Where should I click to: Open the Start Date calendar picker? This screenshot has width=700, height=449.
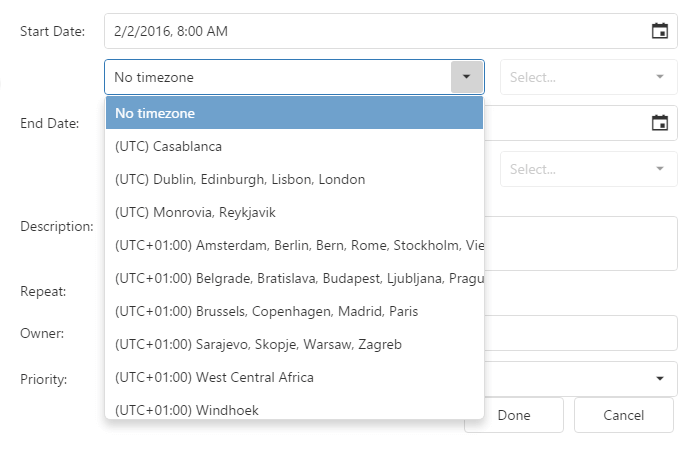point(659,31)
